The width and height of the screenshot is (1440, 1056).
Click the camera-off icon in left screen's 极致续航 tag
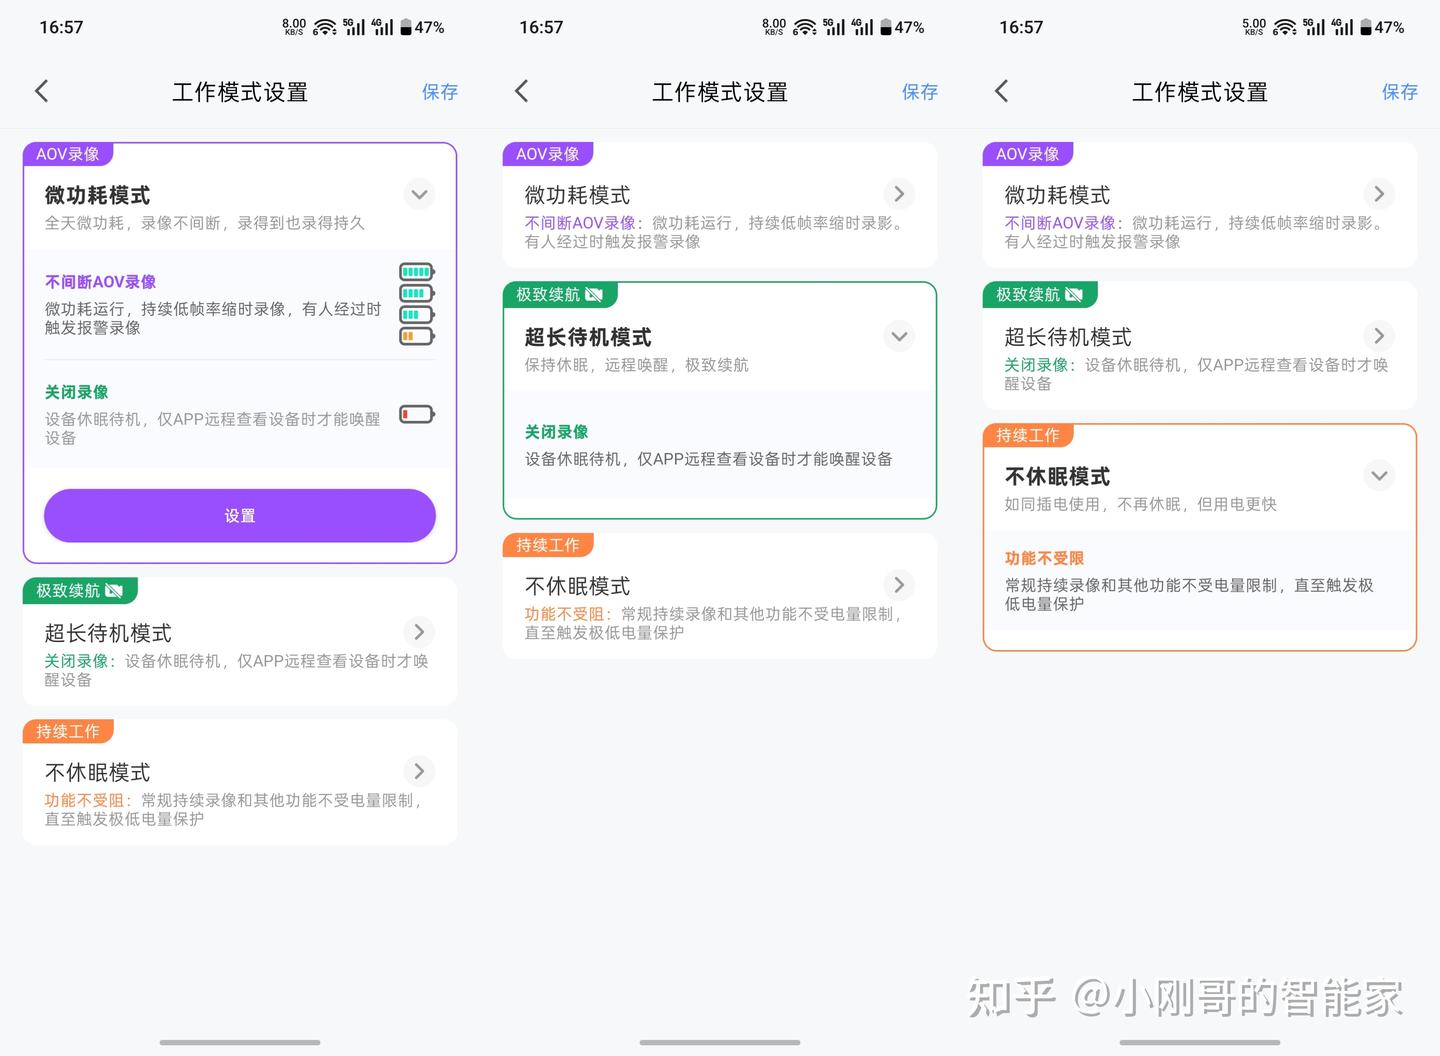(x=114, y=591)
